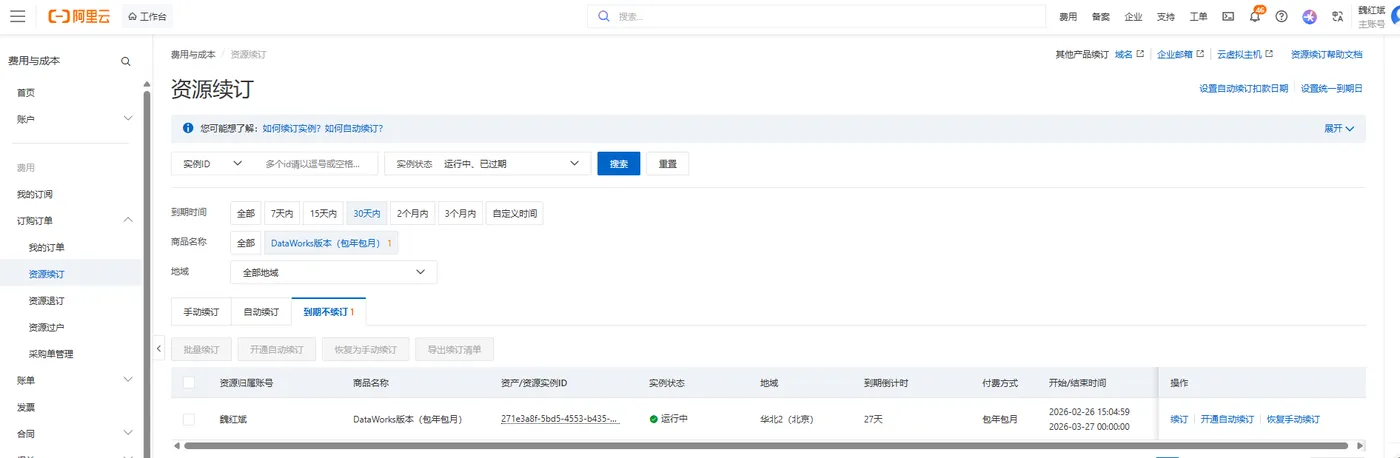Image resolution: width=1400 pixels, height=458 pixels.
Task: Open the AI assistant purple icon
Action: pos(1309,16)
